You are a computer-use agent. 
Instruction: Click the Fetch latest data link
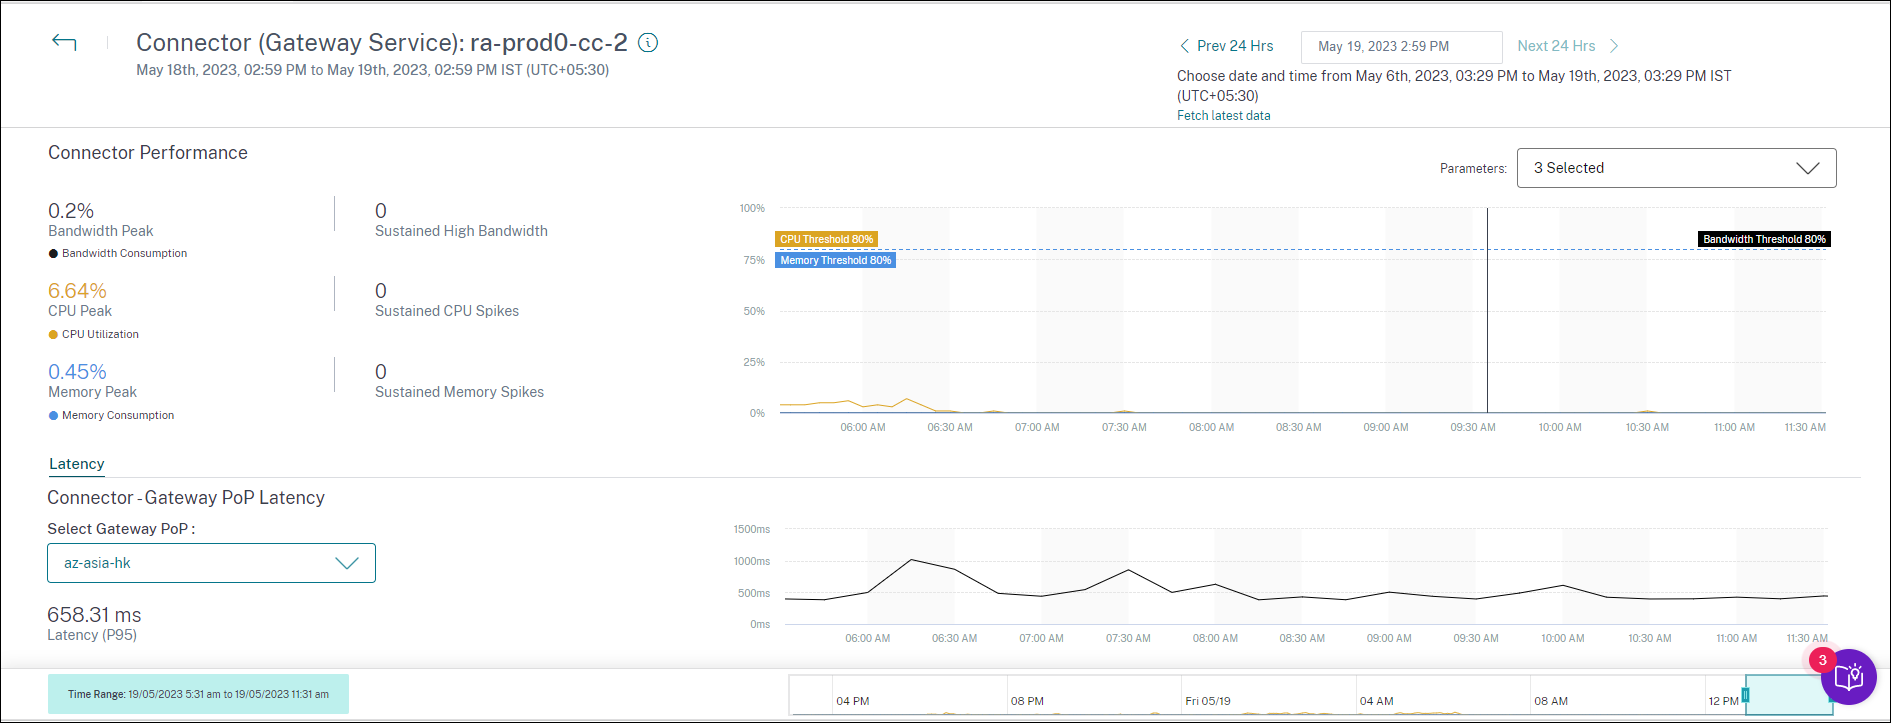[1223, 116]
